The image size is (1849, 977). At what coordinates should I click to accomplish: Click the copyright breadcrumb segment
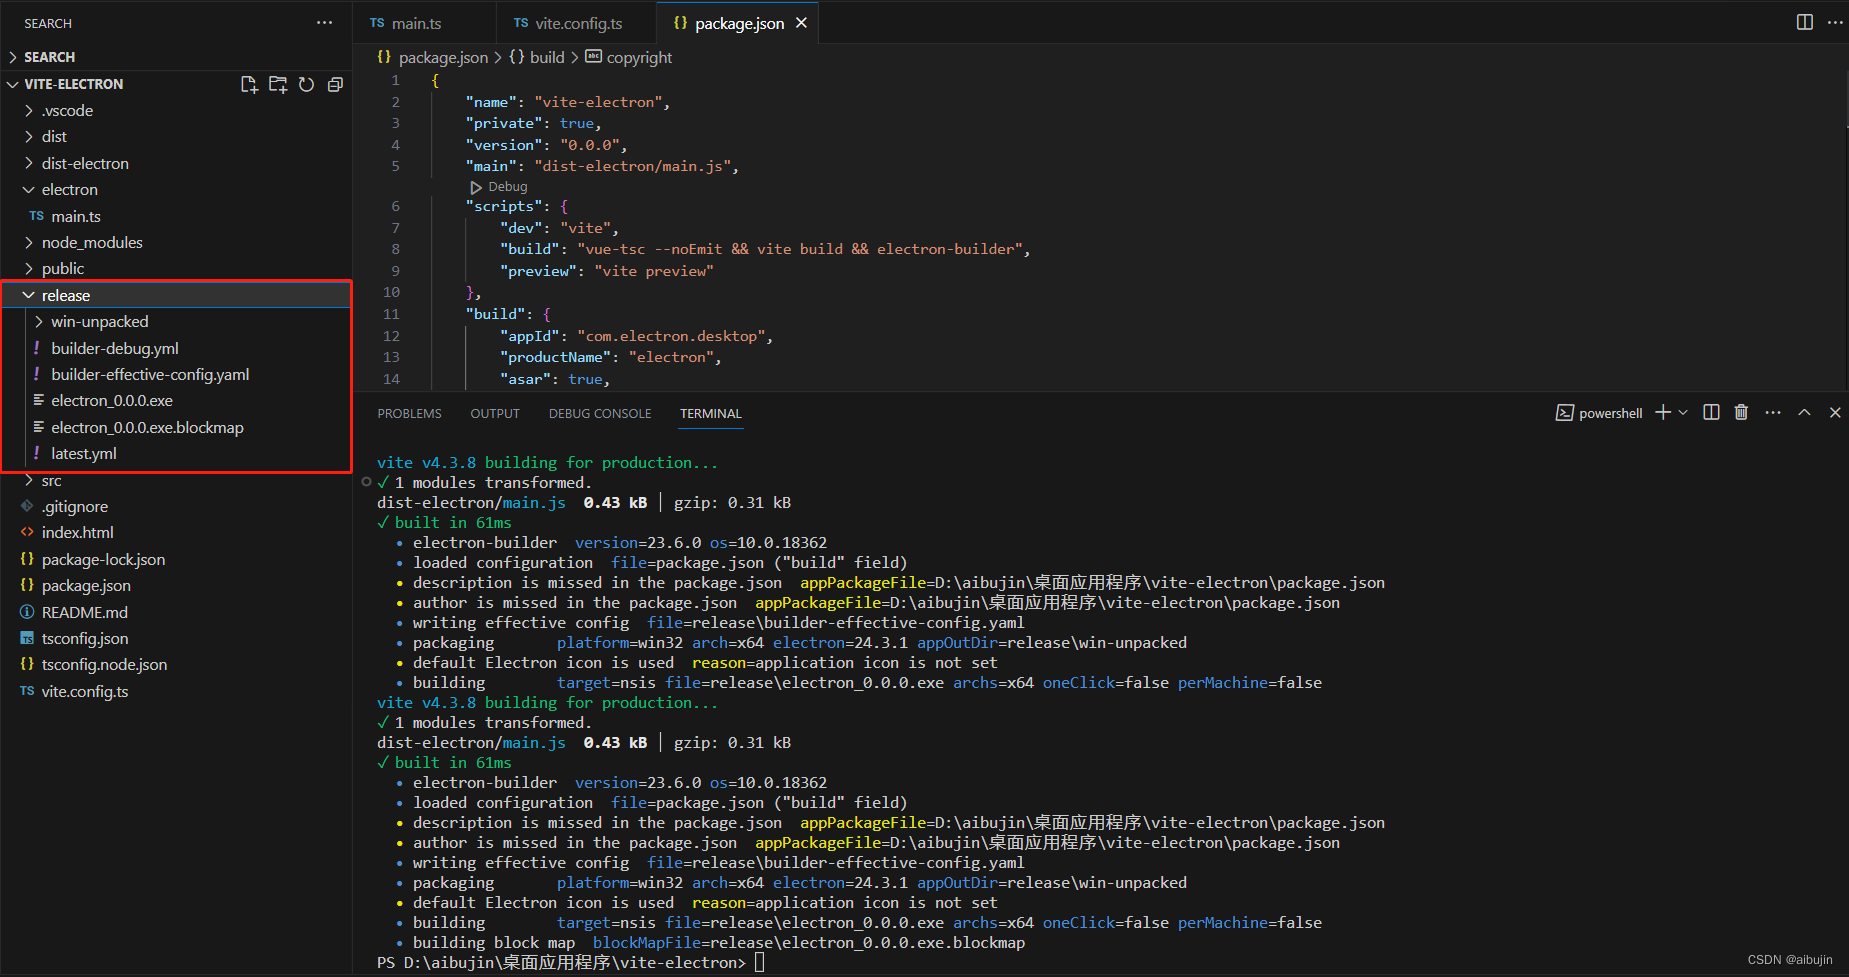tap(629, 57)
